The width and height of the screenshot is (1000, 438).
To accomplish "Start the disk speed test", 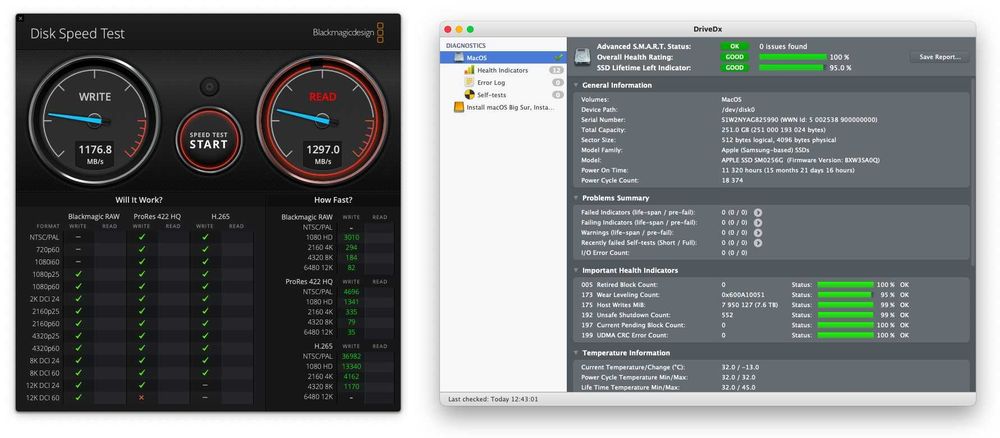I will tap(209, 140).
